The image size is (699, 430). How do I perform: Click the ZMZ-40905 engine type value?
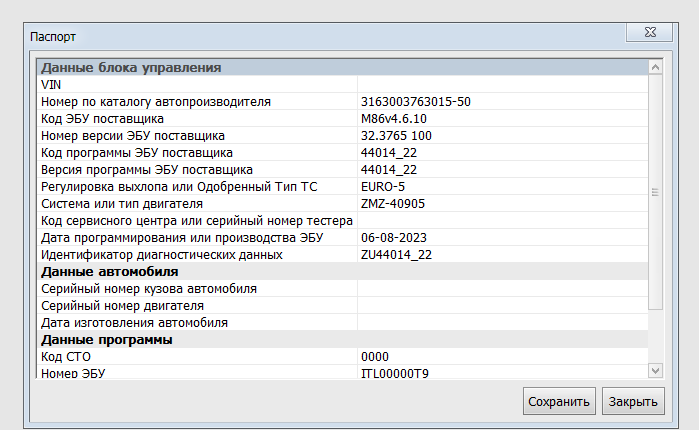point(393,204)
